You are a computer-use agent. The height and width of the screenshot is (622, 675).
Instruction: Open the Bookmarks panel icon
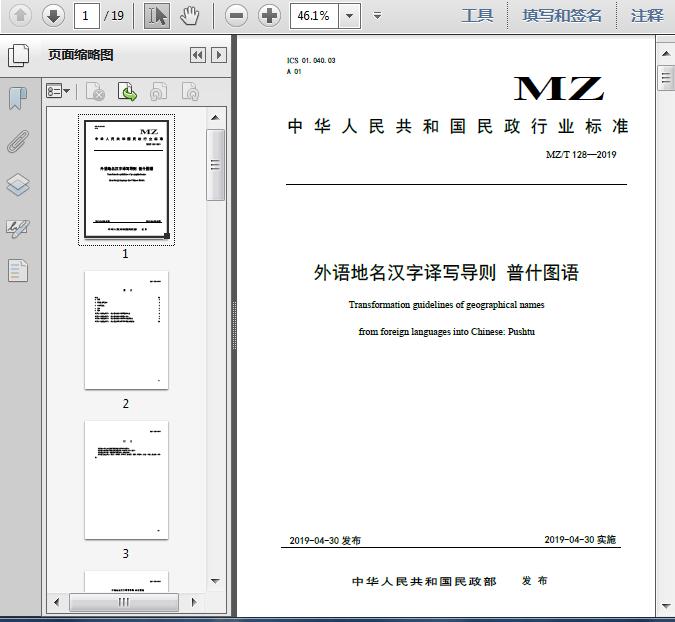click(18, 98)
